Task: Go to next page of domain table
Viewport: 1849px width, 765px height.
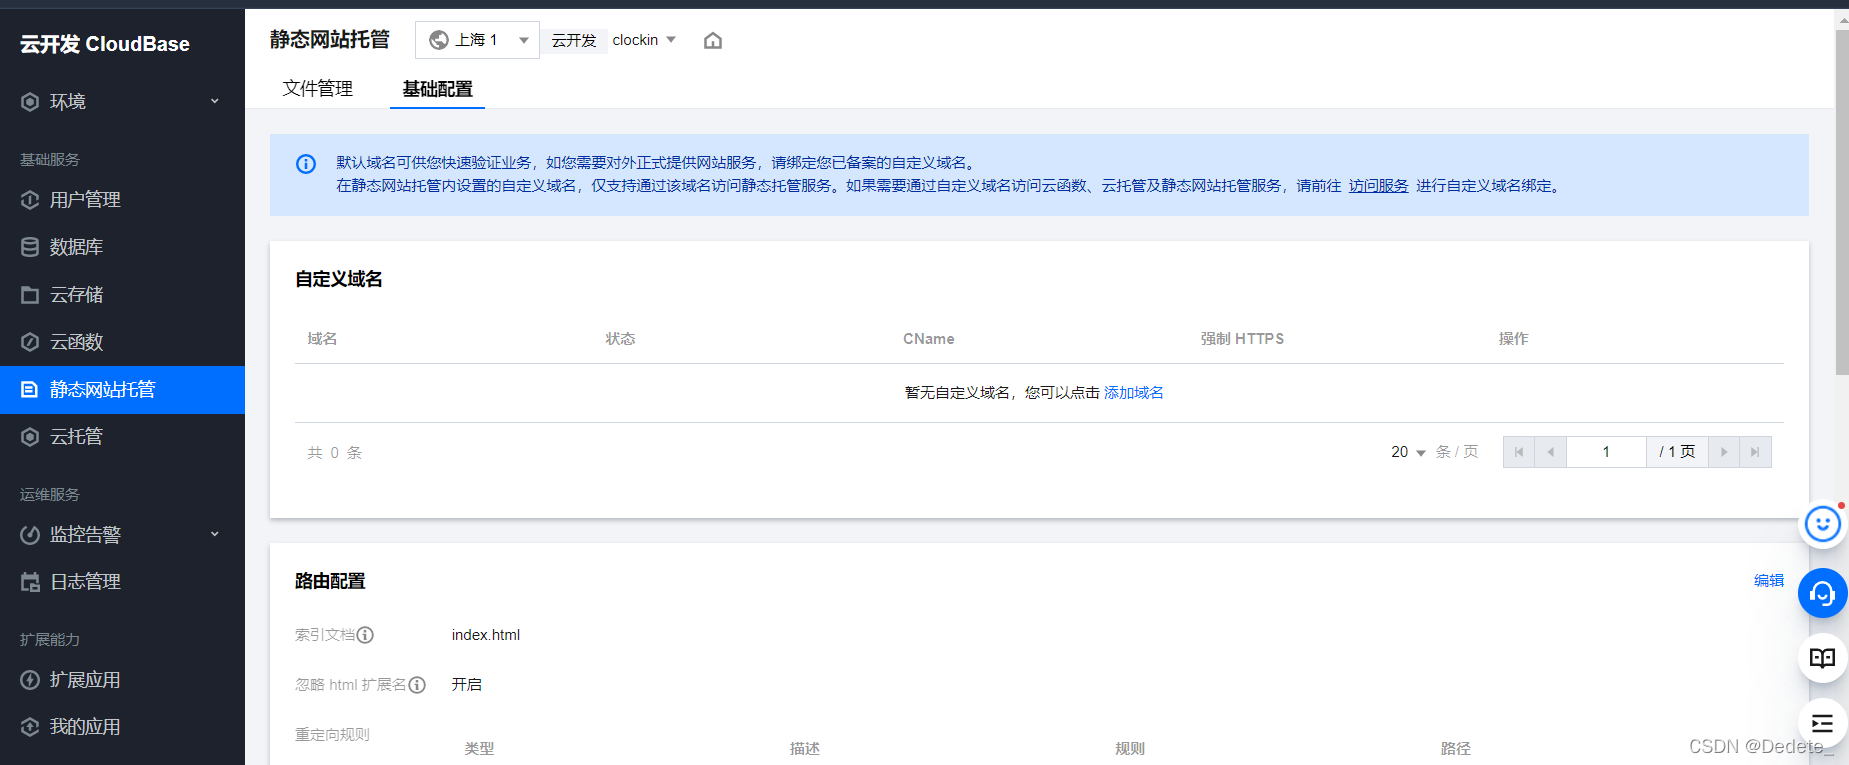Action: pyautogui.click(x=1724, y=452)
